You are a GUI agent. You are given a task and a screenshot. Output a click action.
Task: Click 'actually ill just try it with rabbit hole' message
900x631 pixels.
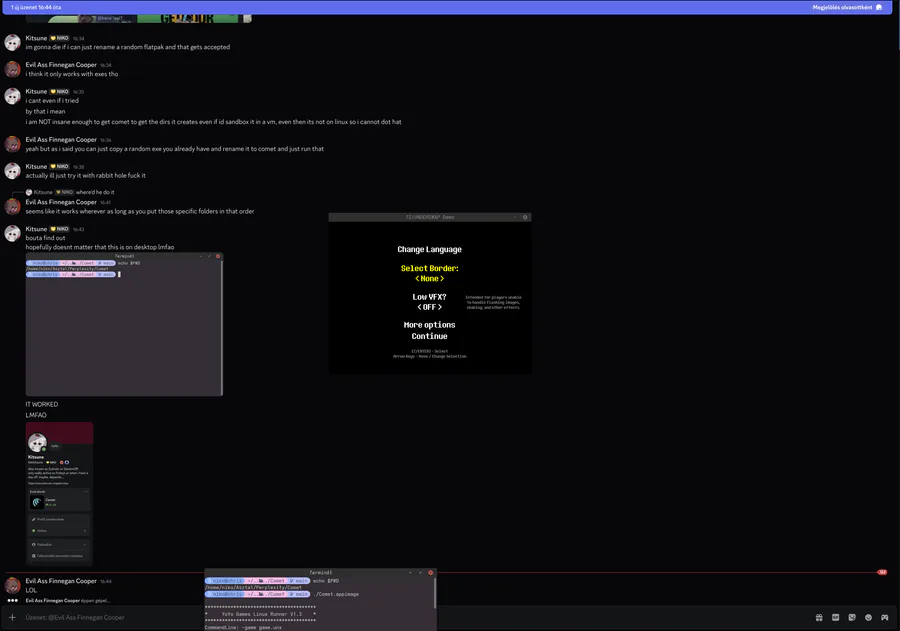pos(86,176)
